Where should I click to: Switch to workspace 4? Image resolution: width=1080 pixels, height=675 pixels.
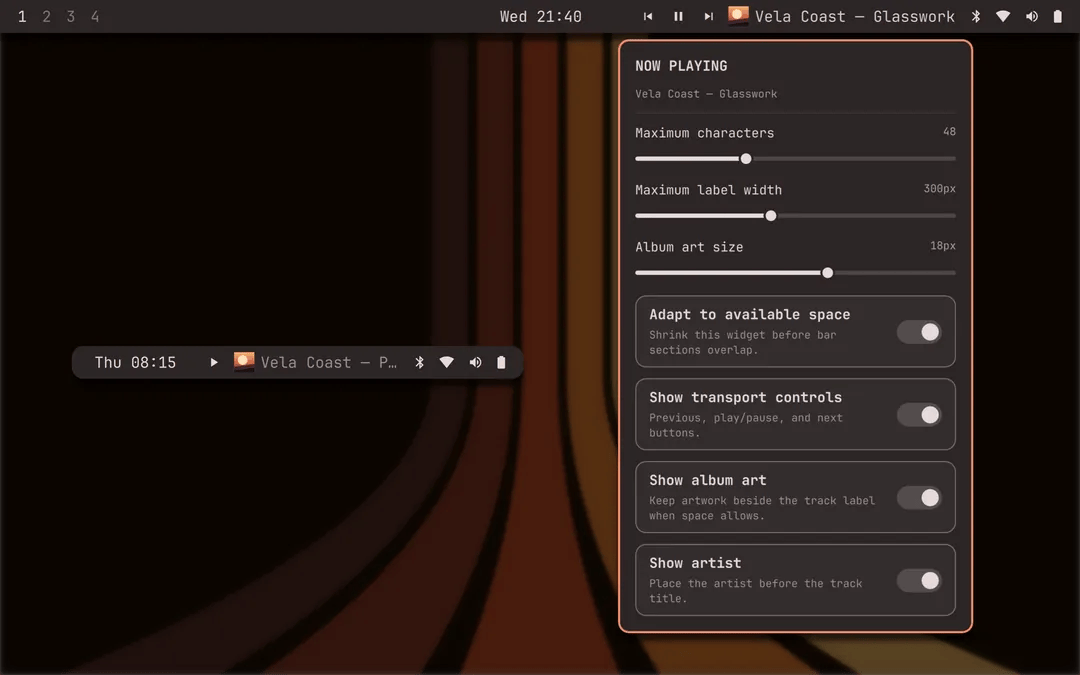click(x=95, y=17)
